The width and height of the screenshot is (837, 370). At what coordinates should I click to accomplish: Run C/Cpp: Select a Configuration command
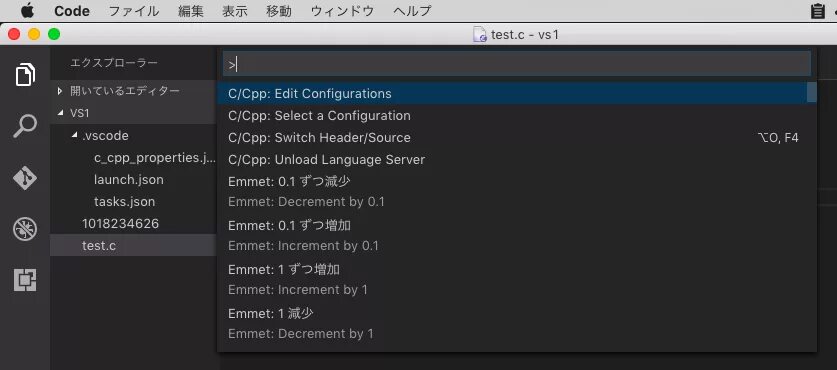point(517,115)
